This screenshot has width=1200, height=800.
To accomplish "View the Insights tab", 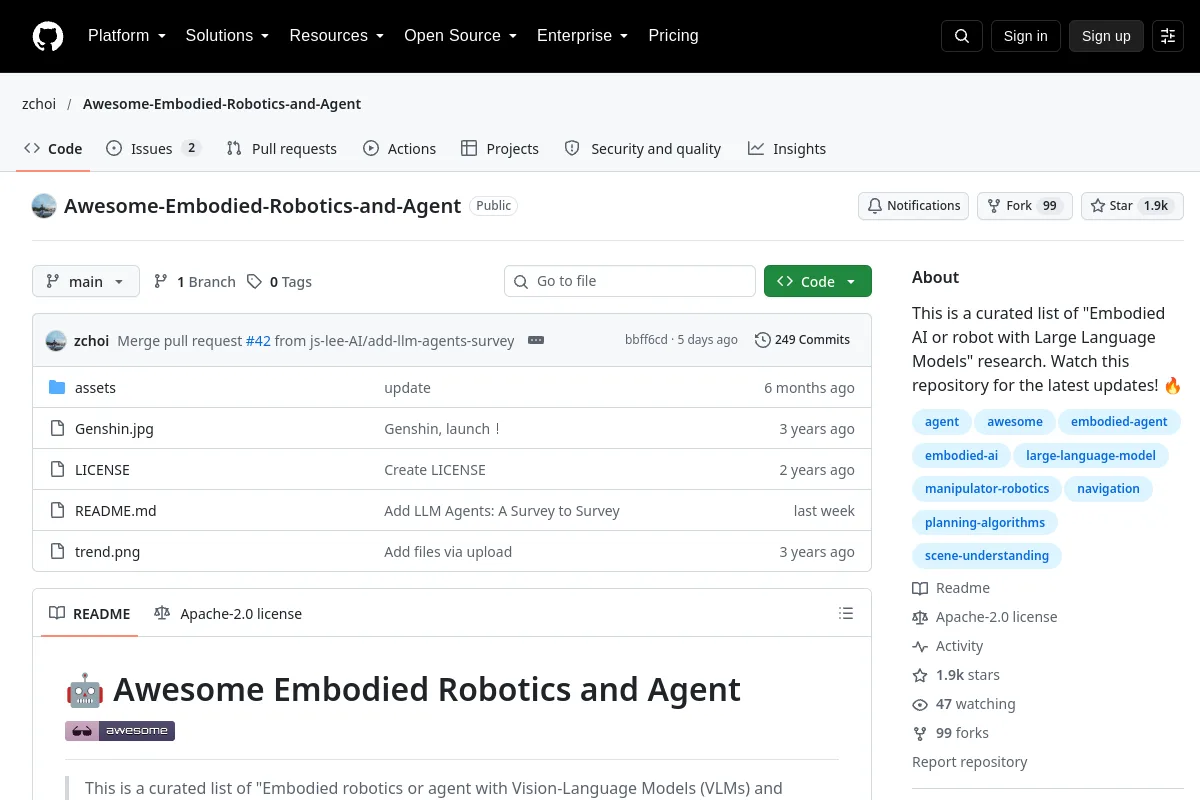I will point(787,149).
